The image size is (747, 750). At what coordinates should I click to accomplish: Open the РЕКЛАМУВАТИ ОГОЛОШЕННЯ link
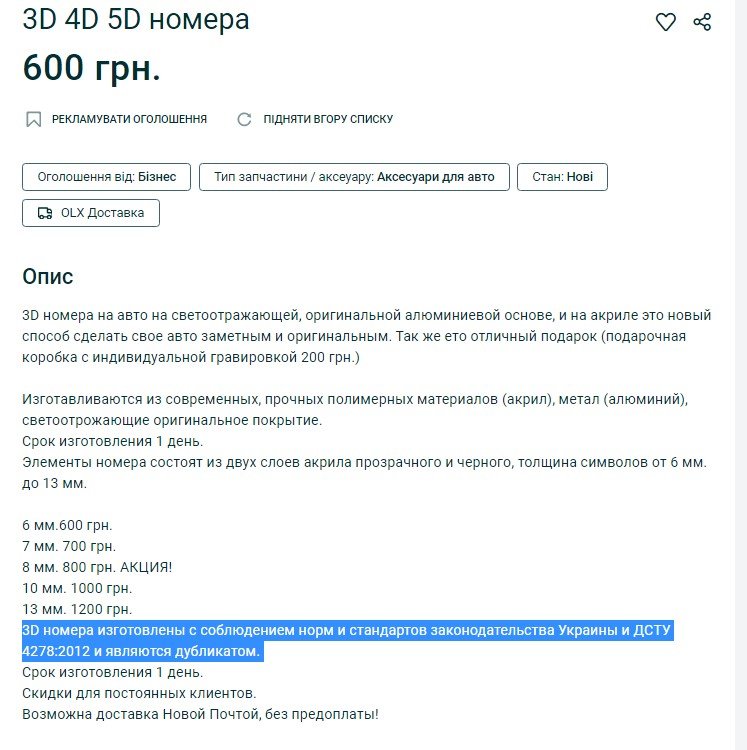[129, 119]
